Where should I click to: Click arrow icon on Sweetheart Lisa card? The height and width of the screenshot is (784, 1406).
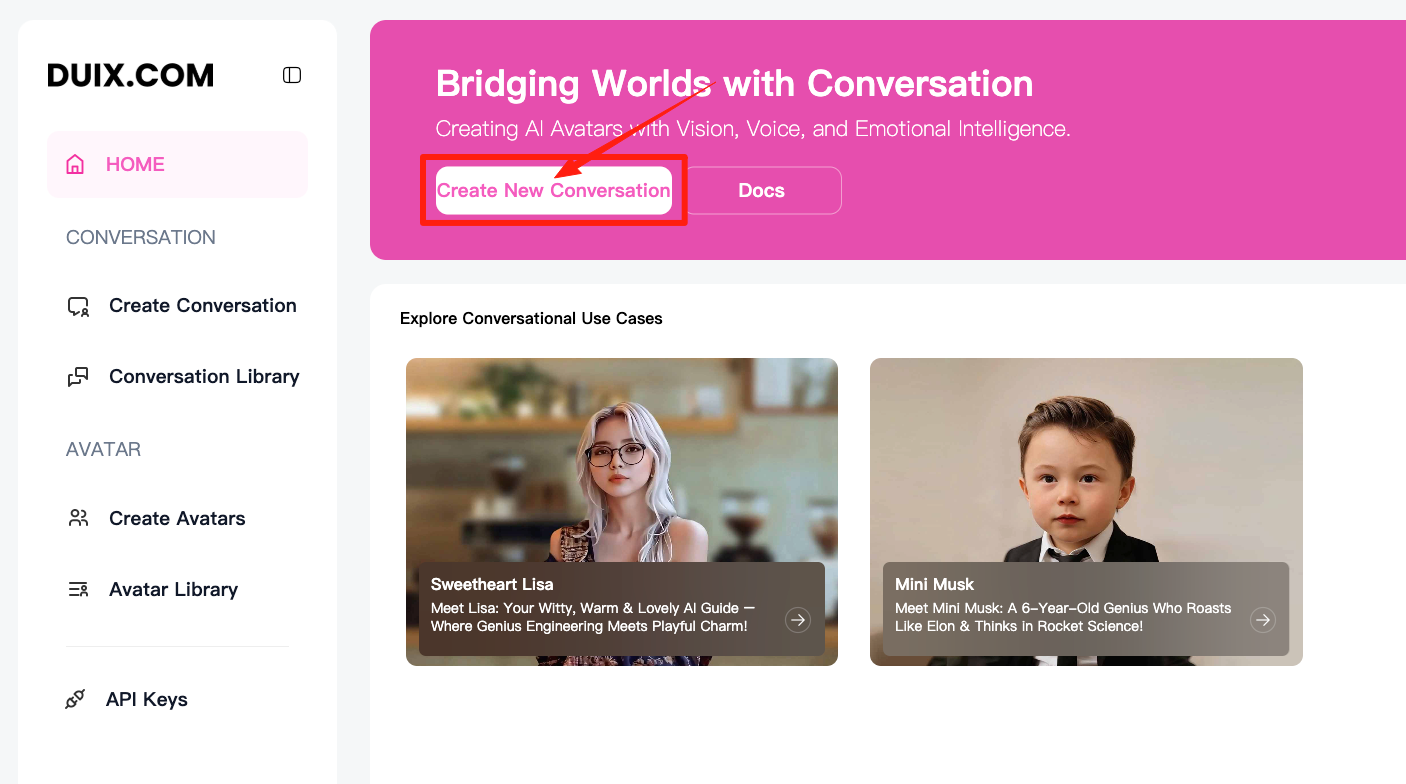tap(797, 620)
